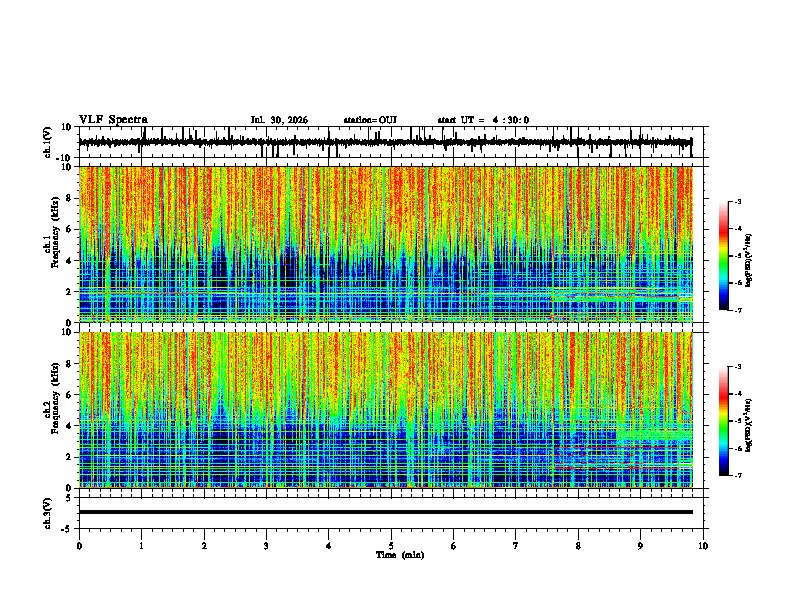Click the ch.2 spectrogram plot
This screenshot has height=612, width=792.
(385, 410)
